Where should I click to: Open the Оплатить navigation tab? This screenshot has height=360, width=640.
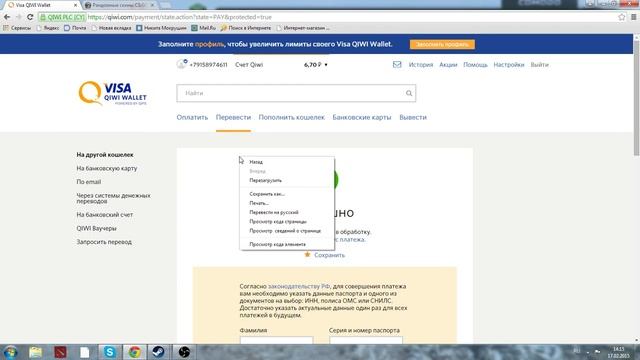[x=192, y=117]
